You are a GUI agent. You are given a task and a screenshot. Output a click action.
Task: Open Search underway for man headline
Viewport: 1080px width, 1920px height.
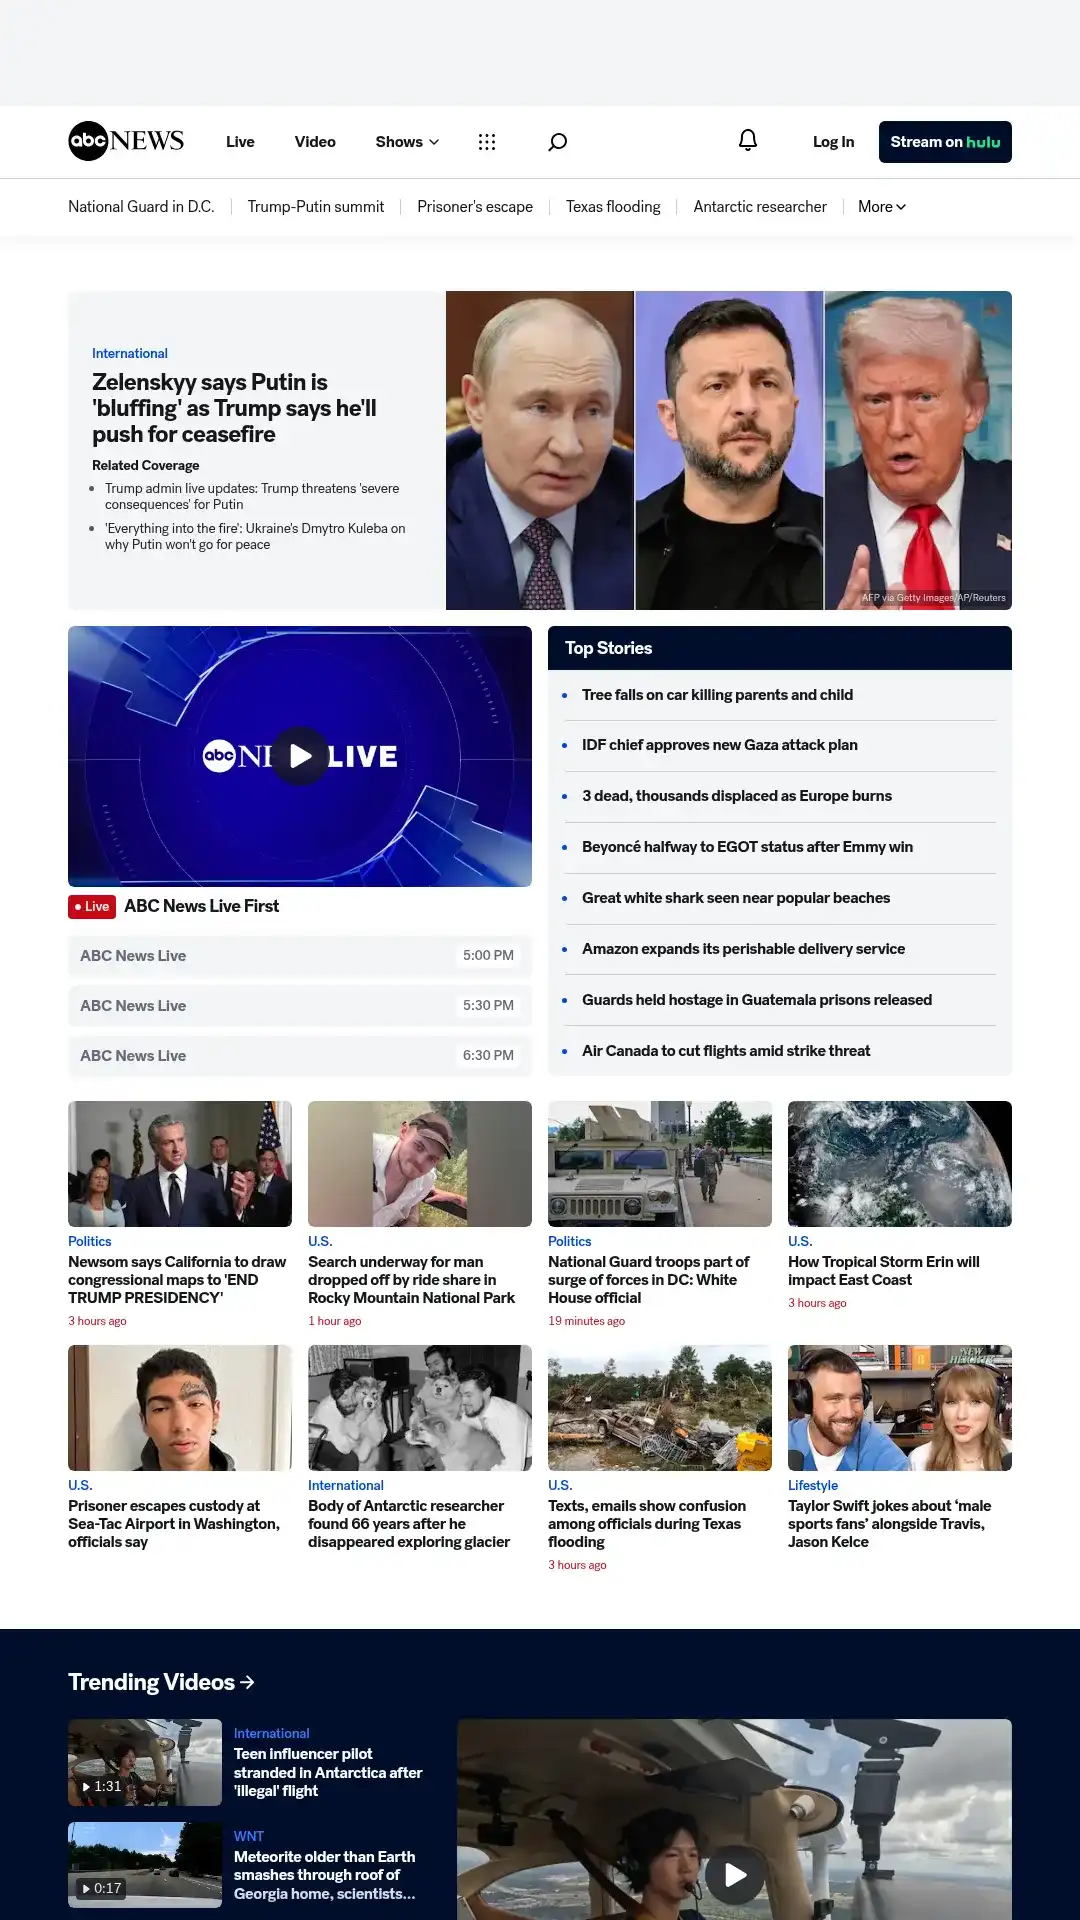411,1280
